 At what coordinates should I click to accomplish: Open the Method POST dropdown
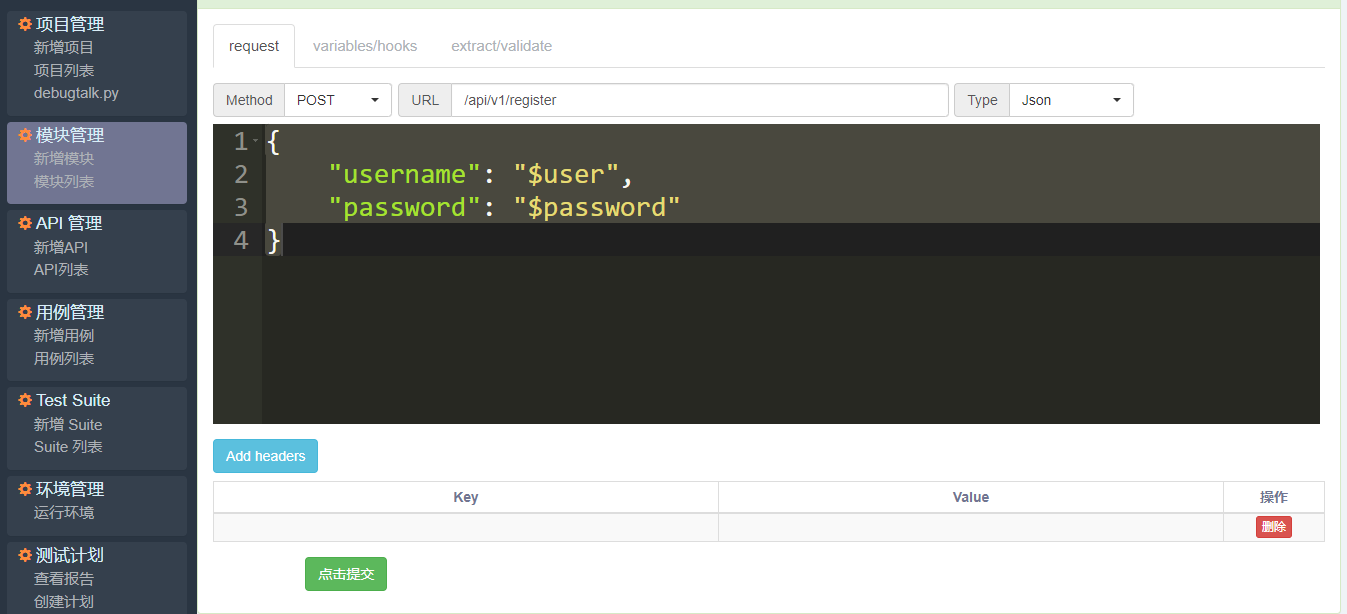click(338, 100)
